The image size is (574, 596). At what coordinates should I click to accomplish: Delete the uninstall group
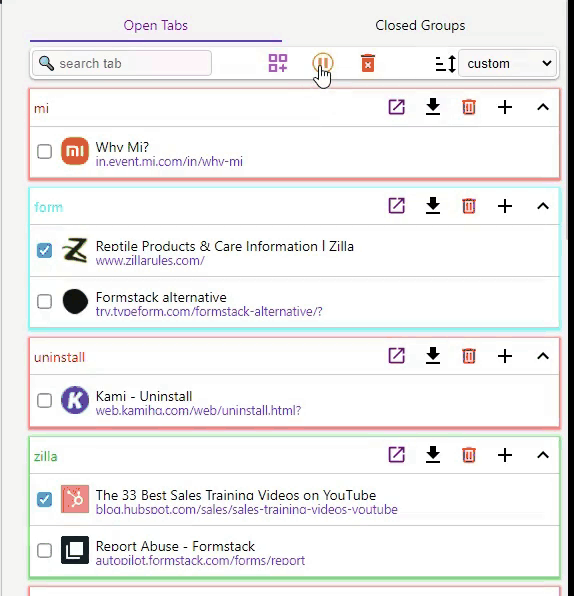click(469, 356)
